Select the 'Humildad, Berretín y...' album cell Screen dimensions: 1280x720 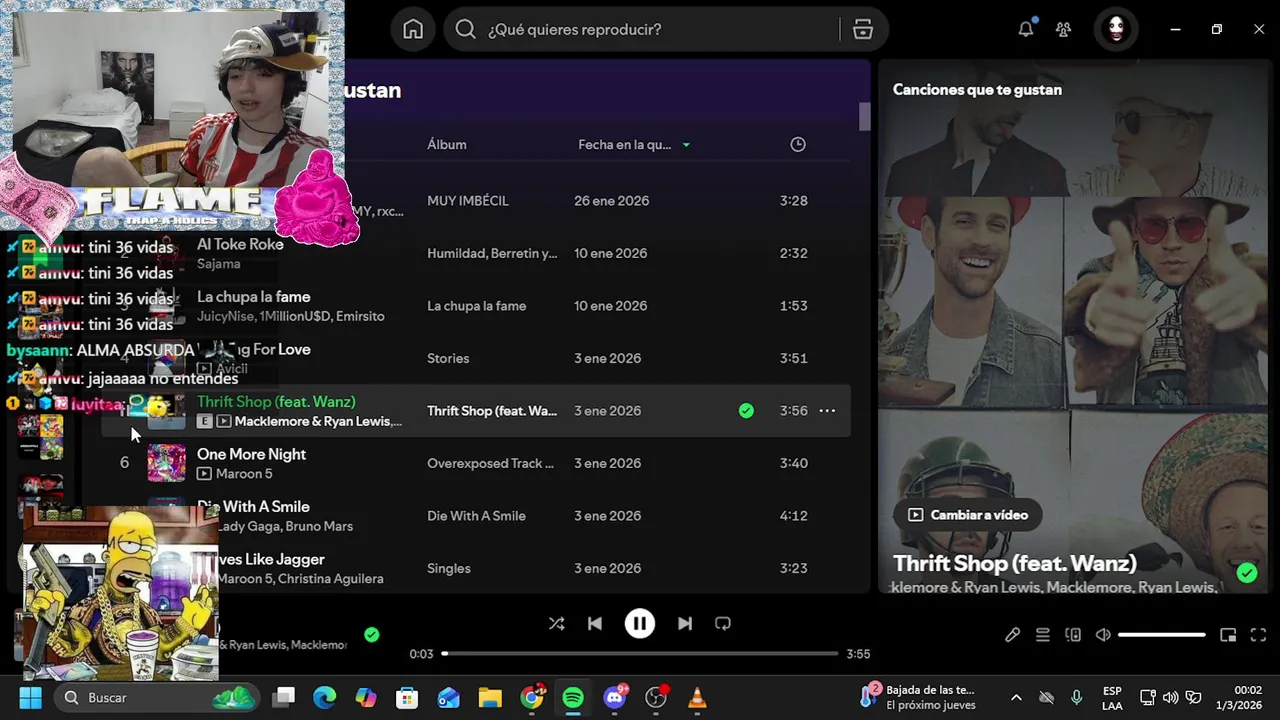coord(492,253)
